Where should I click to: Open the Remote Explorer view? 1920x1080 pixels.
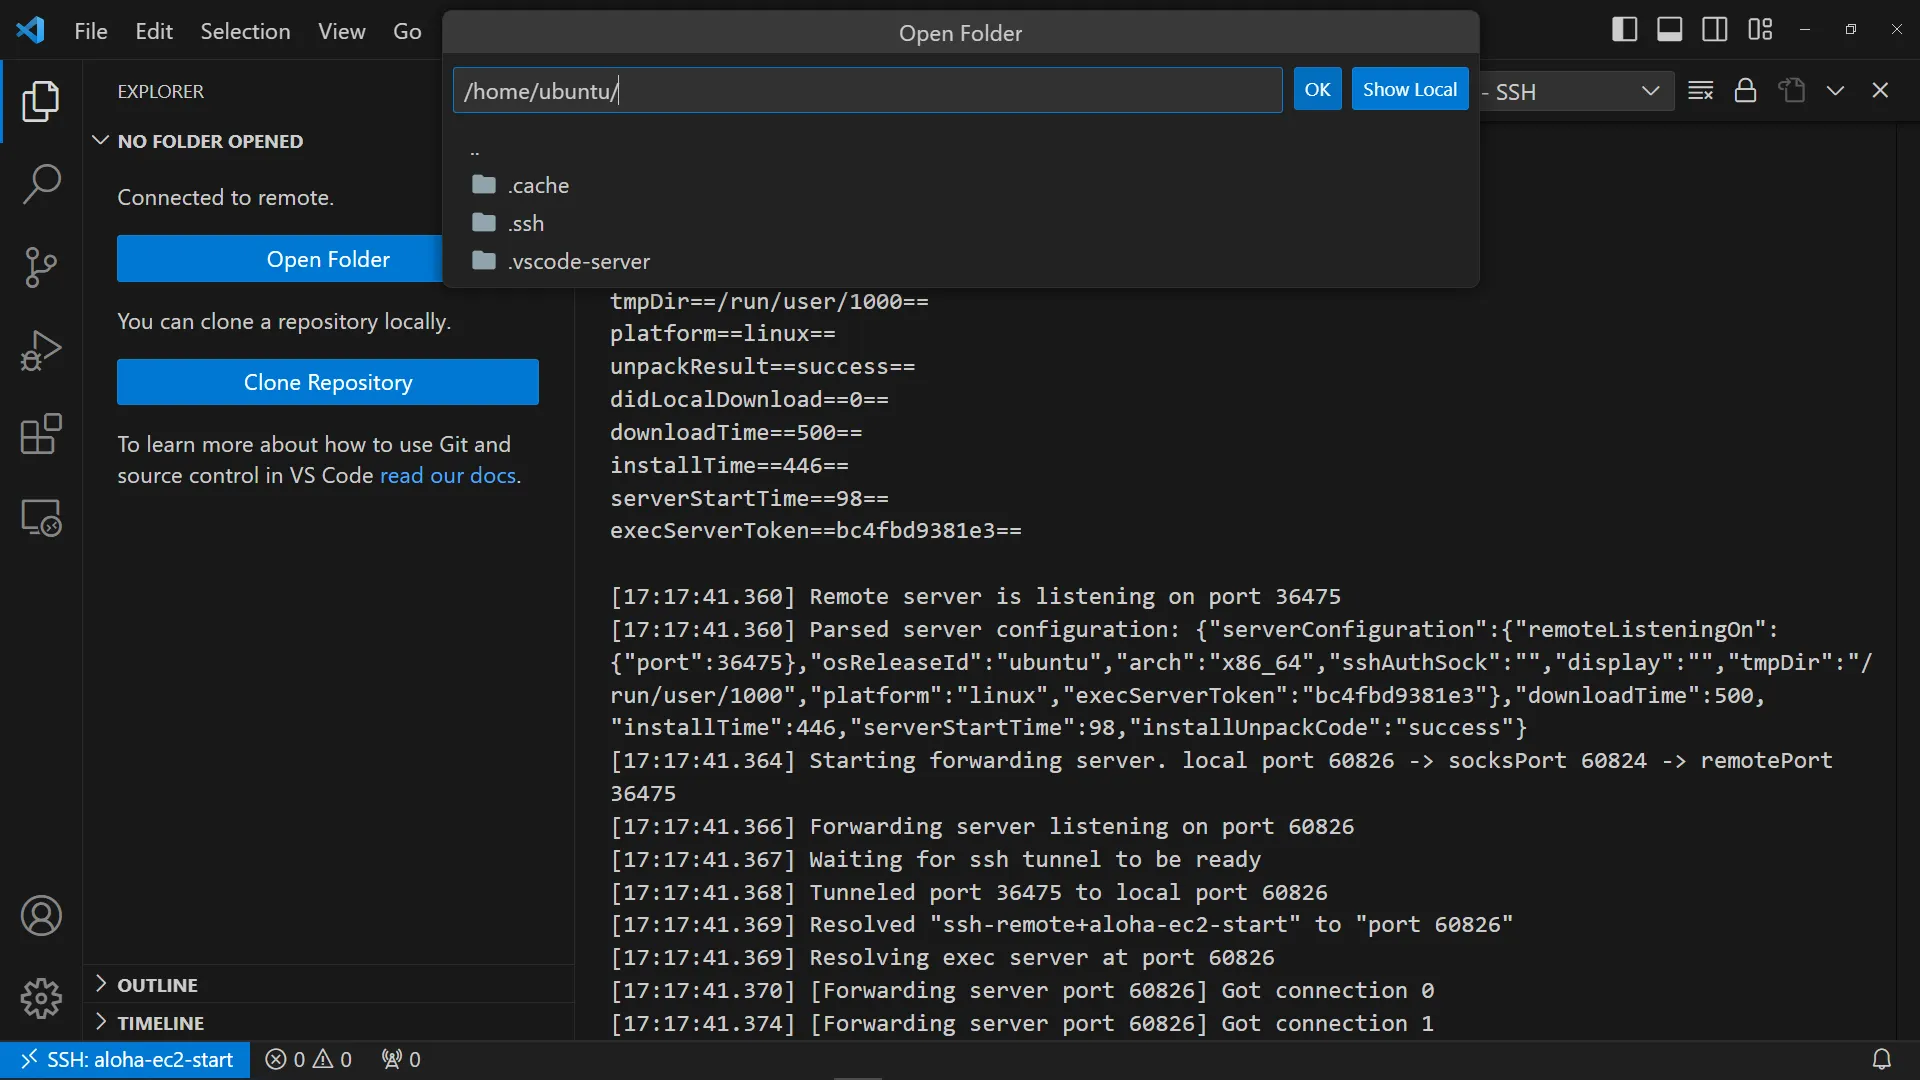click(41, 518)
